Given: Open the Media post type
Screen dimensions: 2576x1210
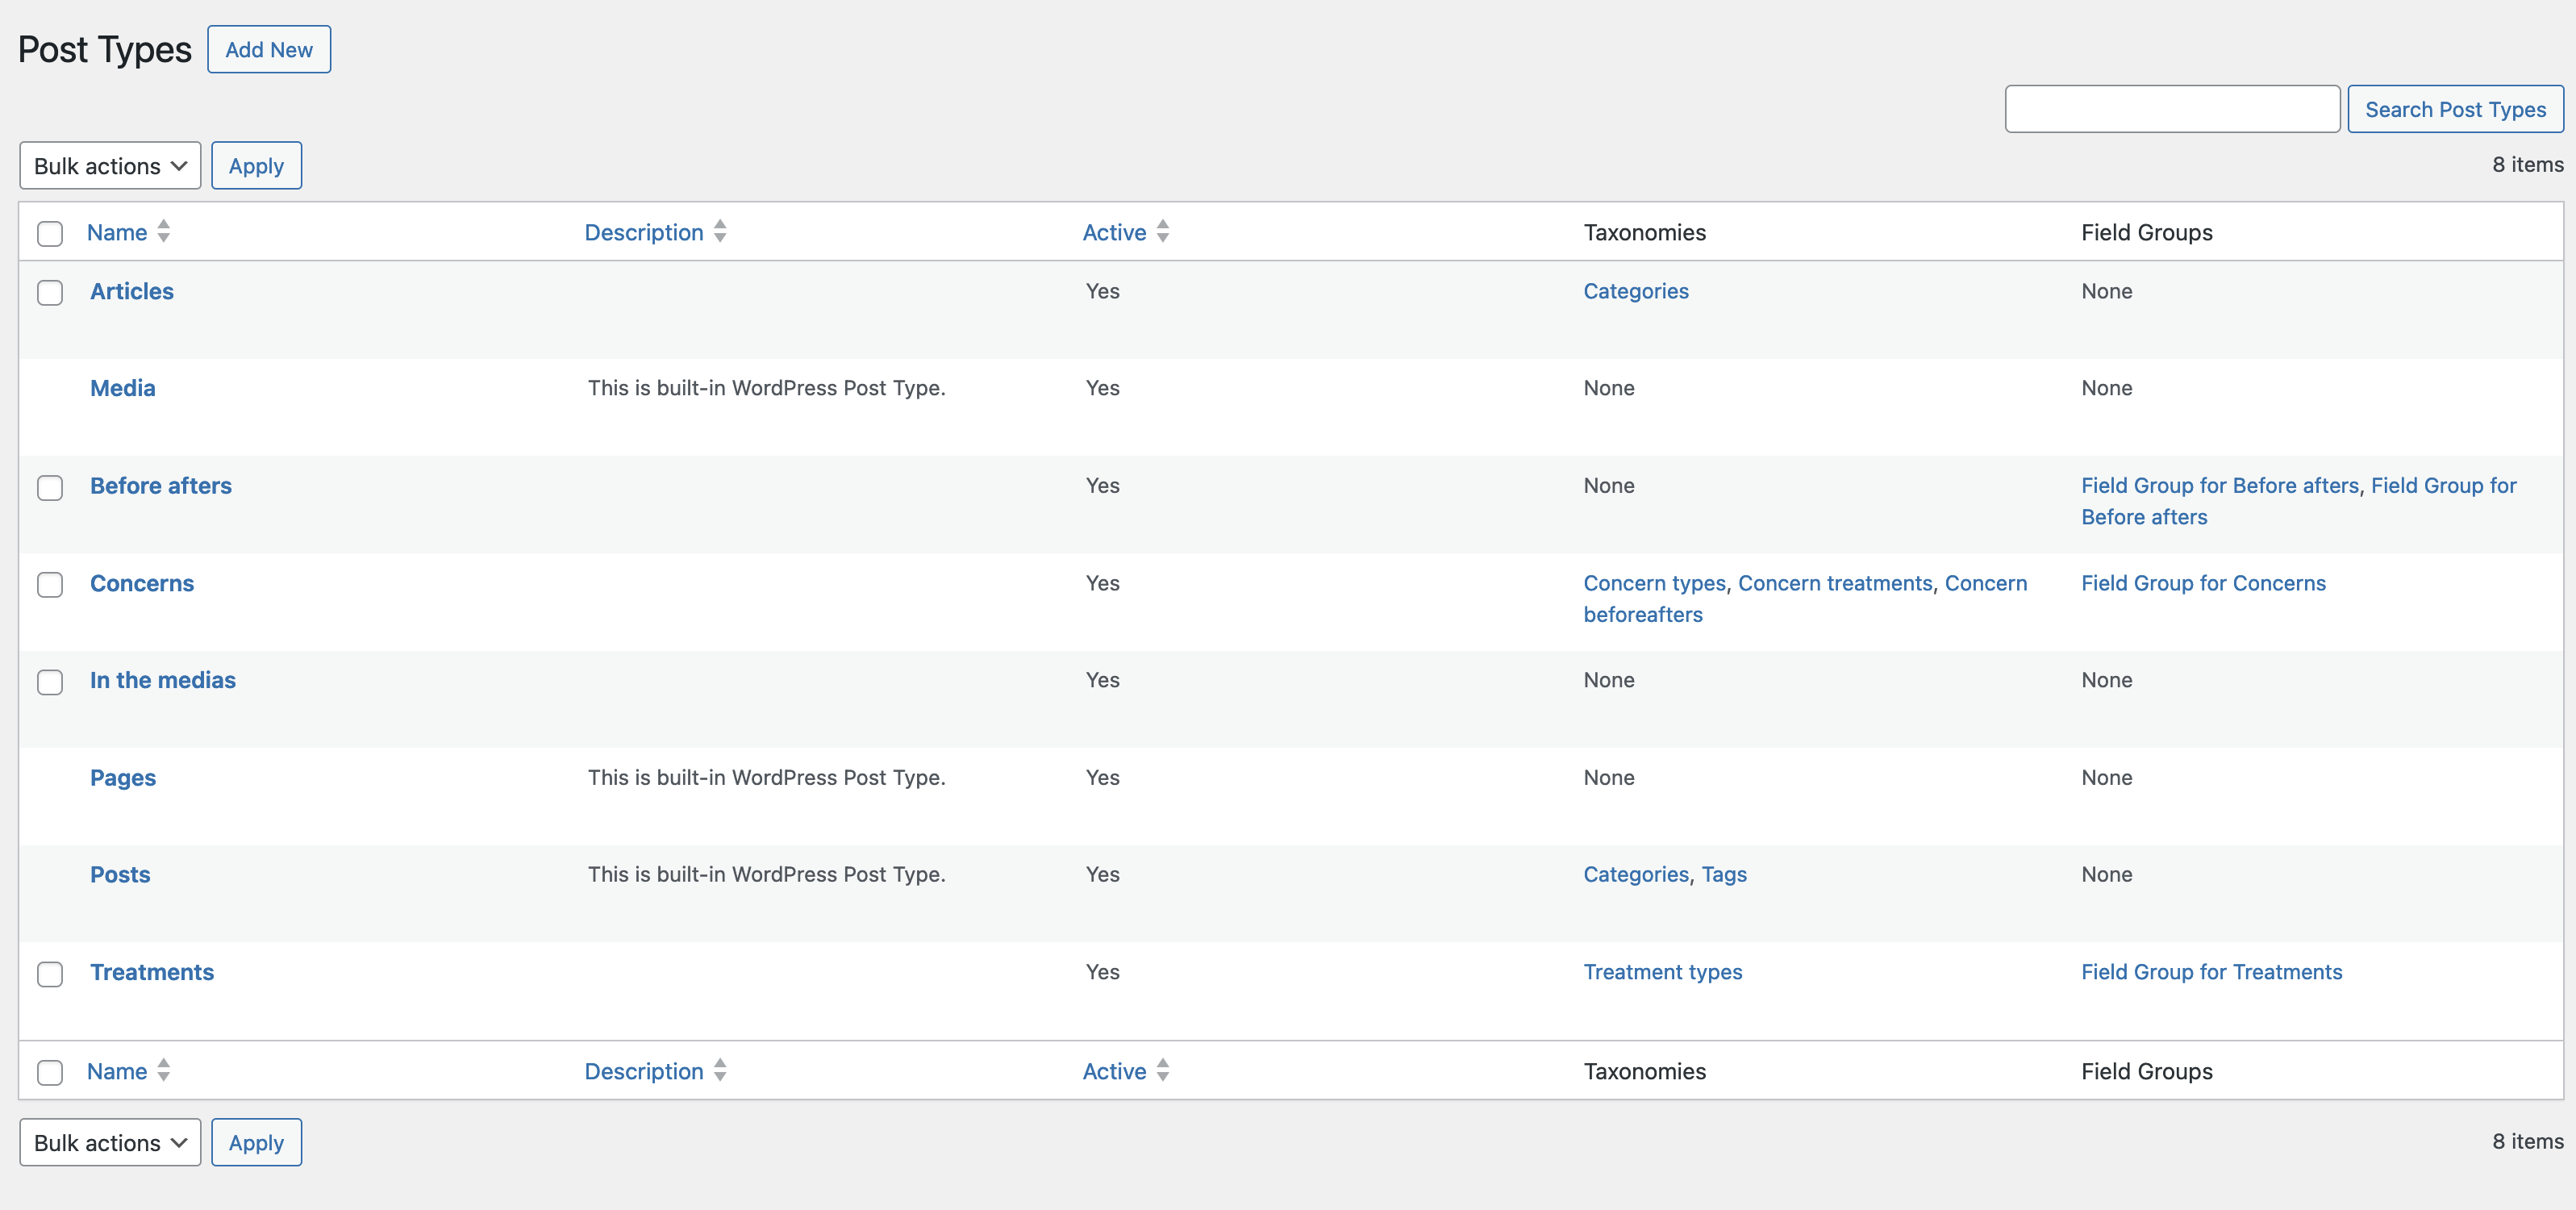Looking at the screenshot, I should [x=123, y=388].
